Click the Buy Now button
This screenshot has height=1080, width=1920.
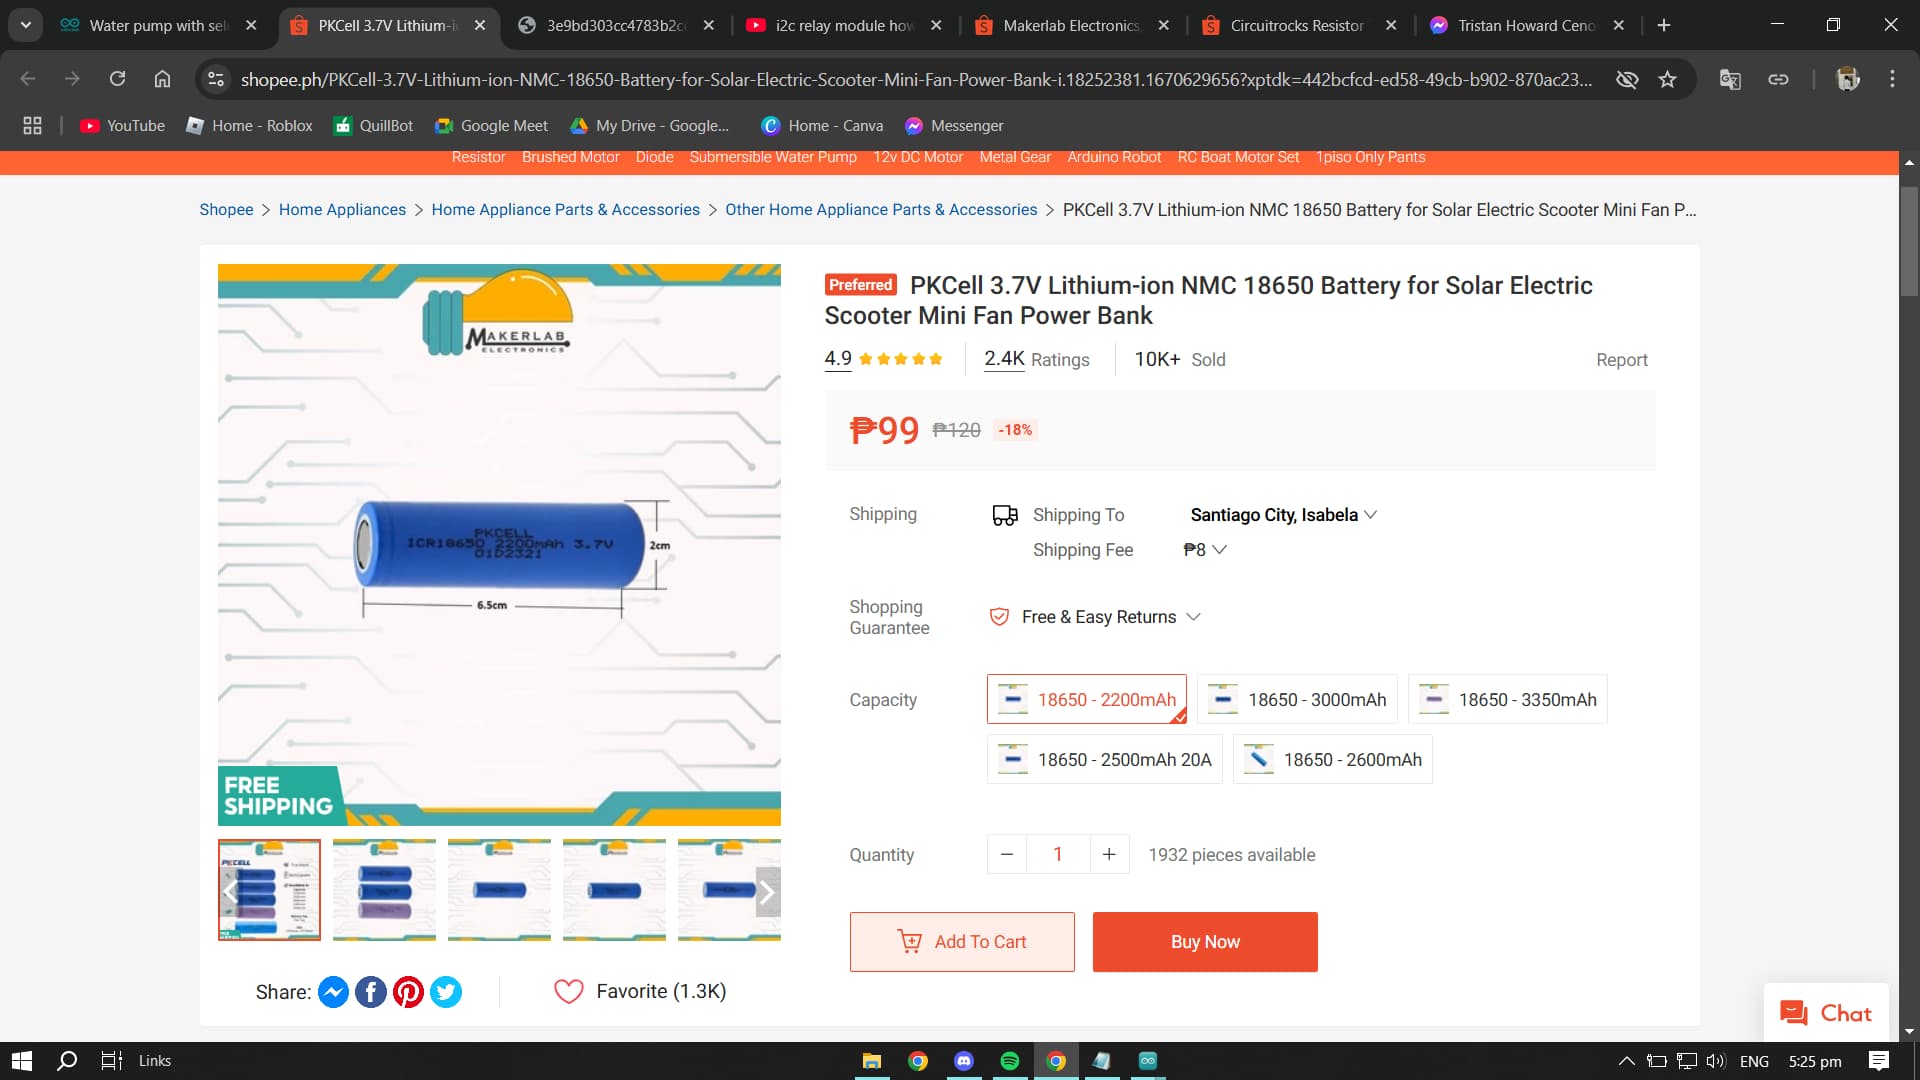coord(1204,942)
